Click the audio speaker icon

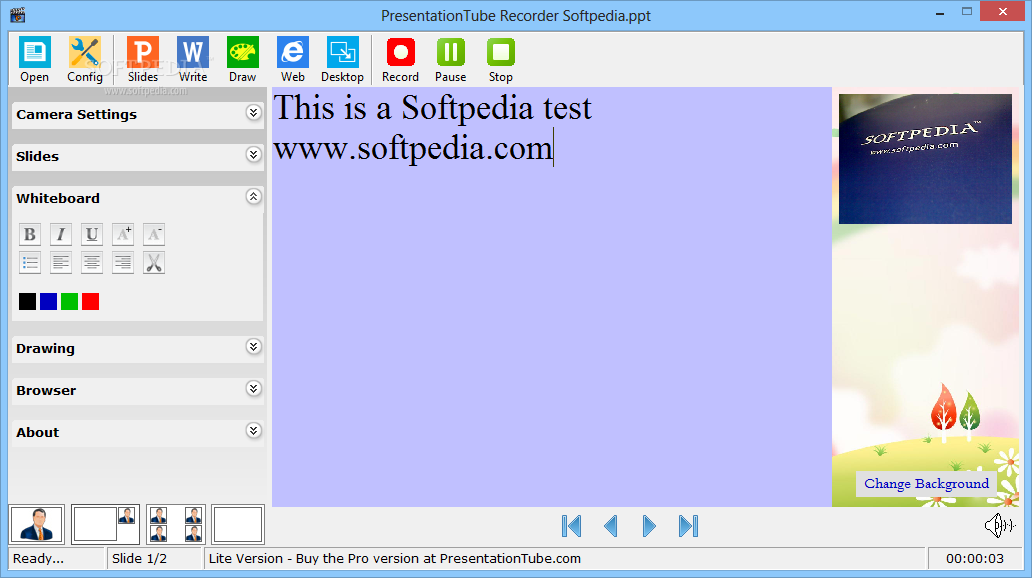point(1000,525)
